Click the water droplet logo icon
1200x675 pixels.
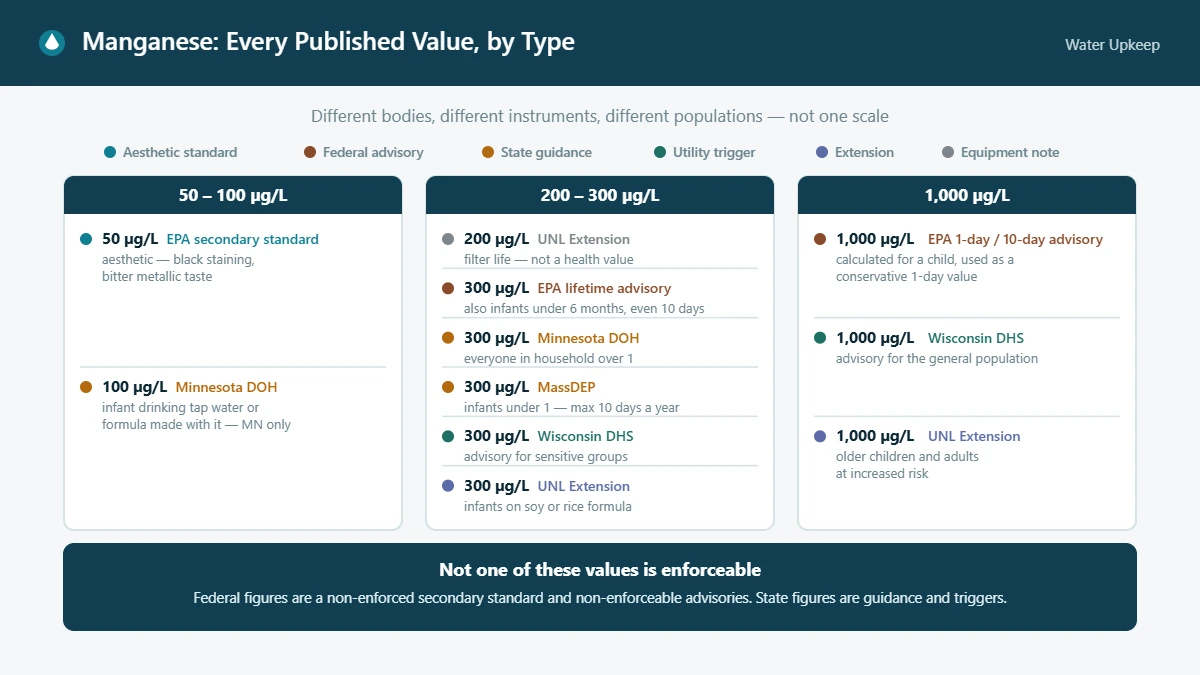[x=51, y=42]
